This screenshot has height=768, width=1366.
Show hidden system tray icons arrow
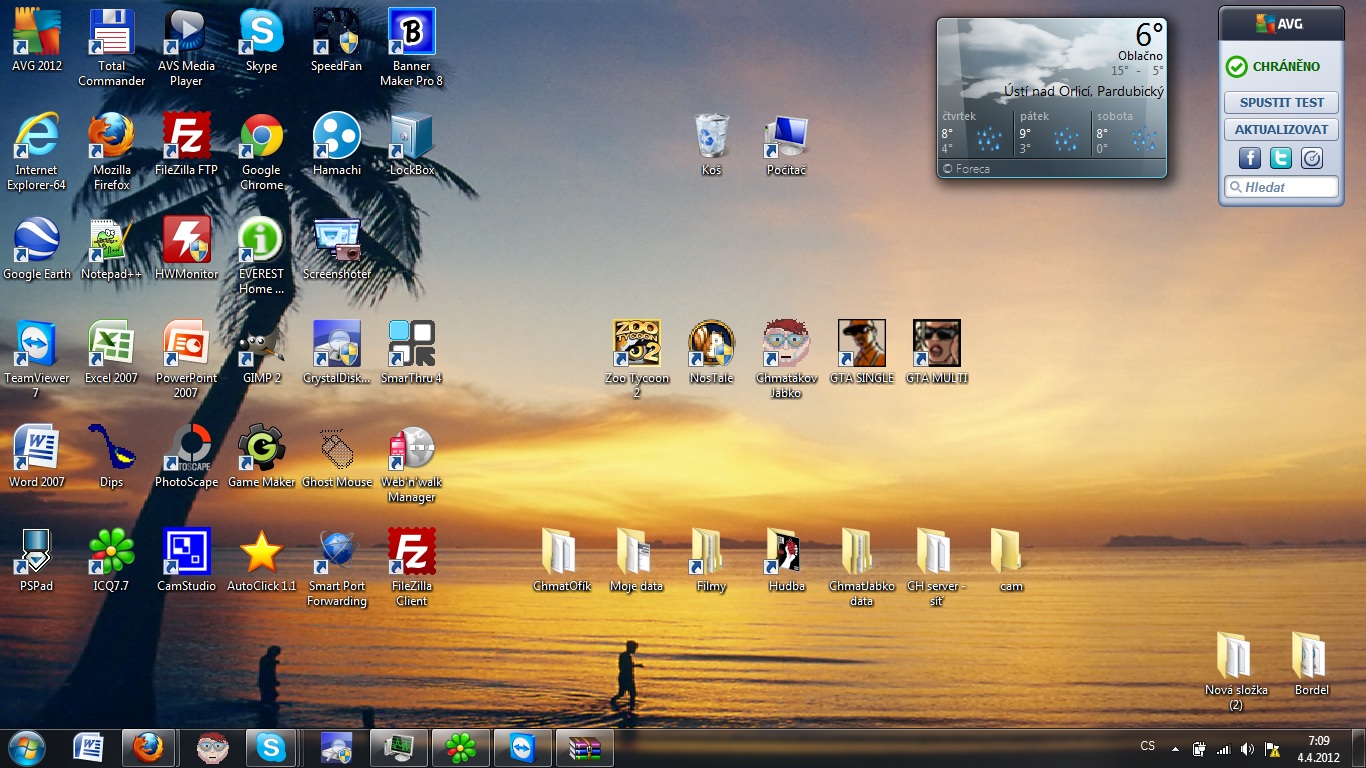pyautogui.click(x=1175, y=749)
